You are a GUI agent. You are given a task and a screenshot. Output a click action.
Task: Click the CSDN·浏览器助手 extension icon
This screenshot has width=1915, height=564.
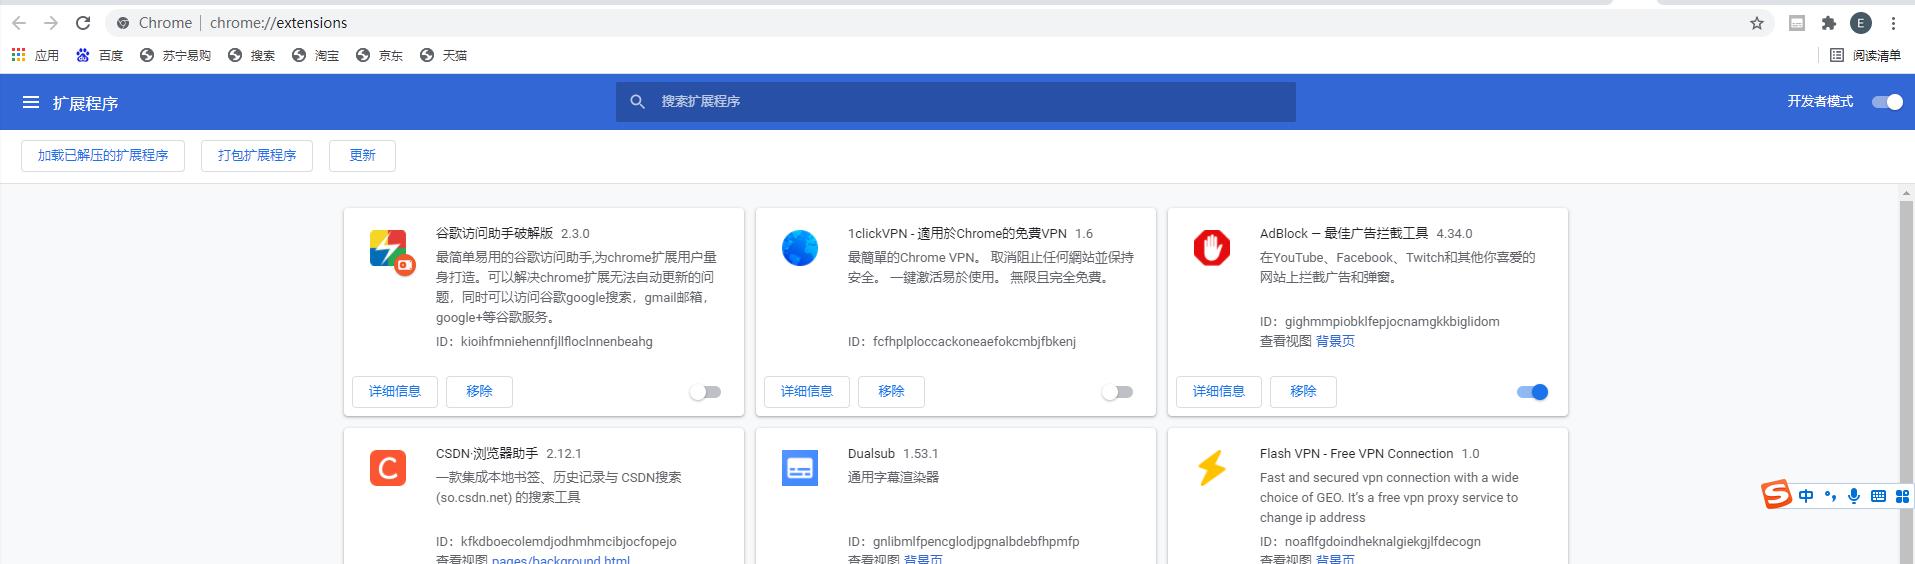click(x=388, y=468)
